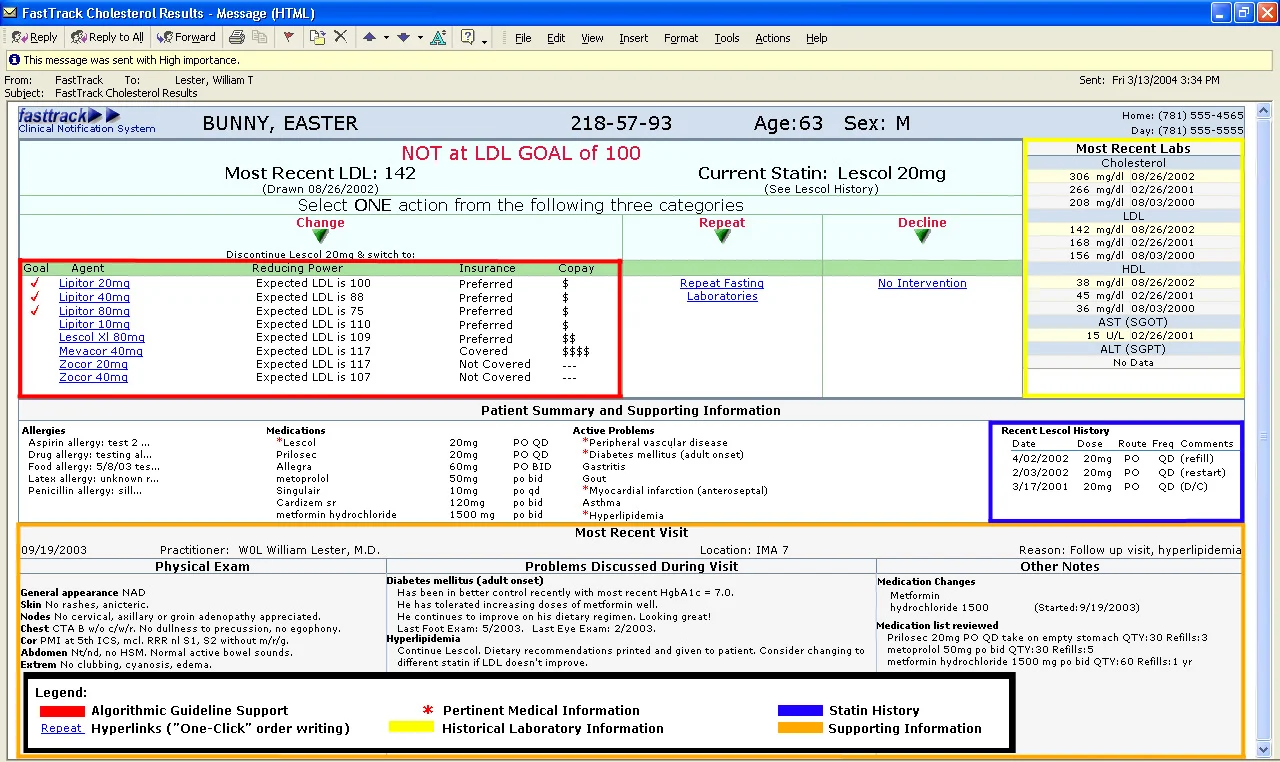Click the green arrow under Repeat
The image size is (1280, 762).
point(722,237)
